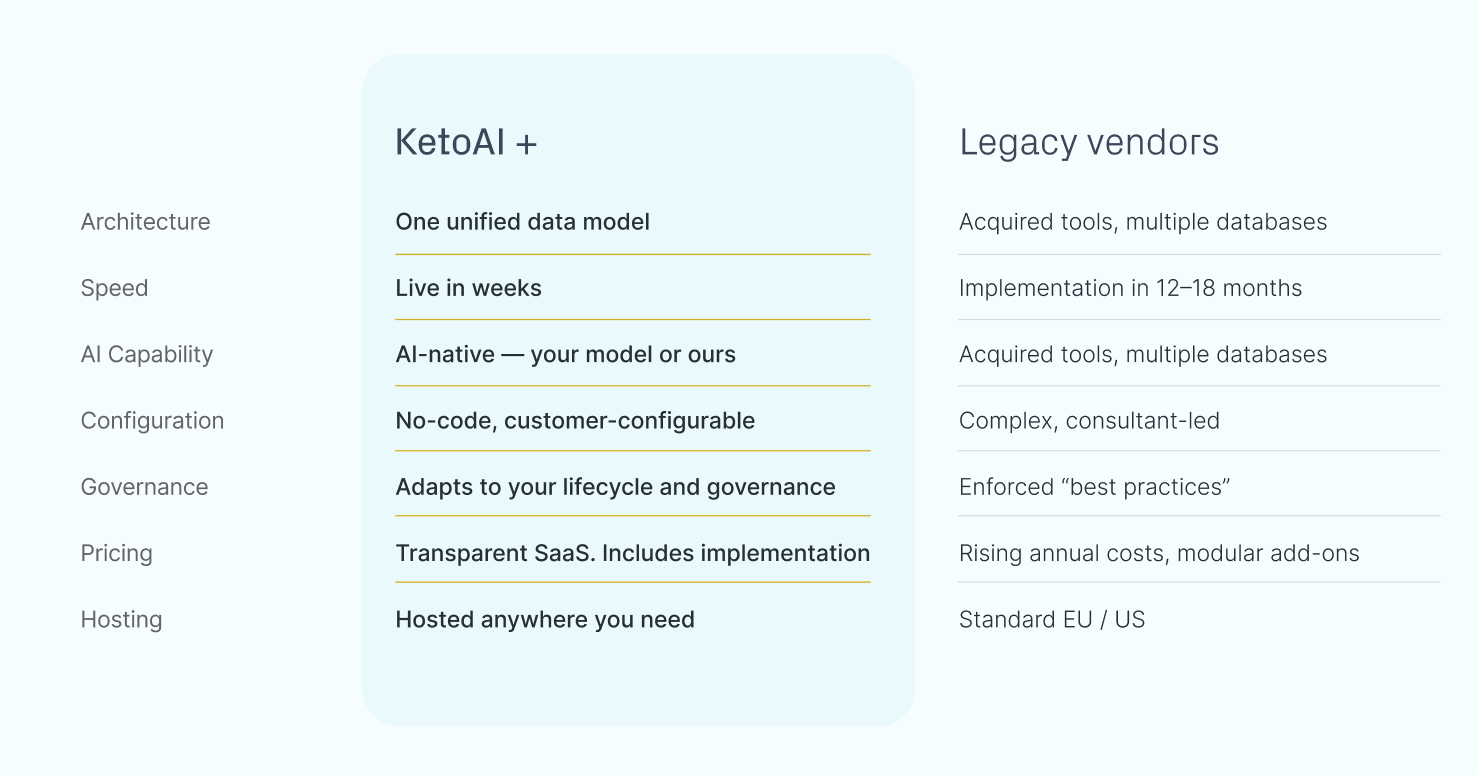Click 'Hosted anywhere you need' entry
This screenshot has width=1477, height=775.
(x=545, y=620)
